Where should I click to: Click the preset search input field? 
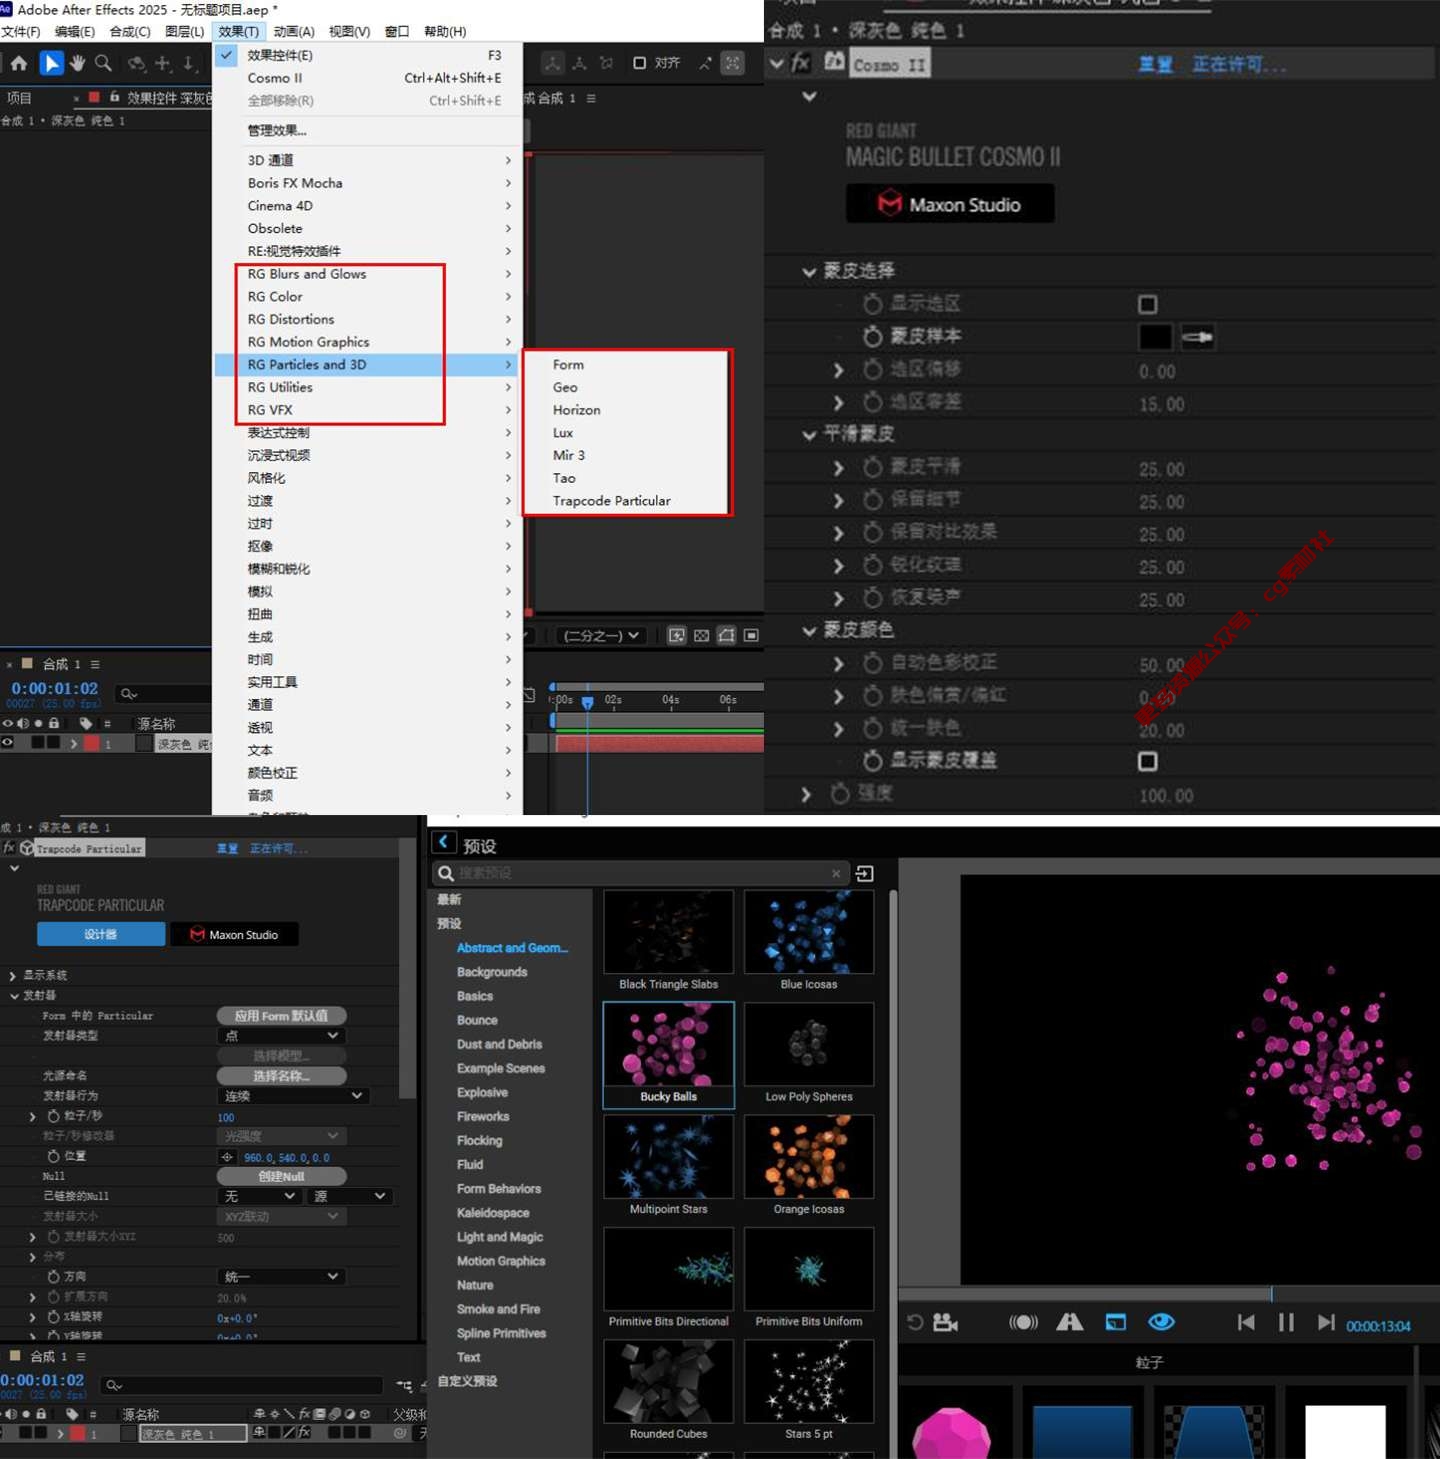coord(642,873)
